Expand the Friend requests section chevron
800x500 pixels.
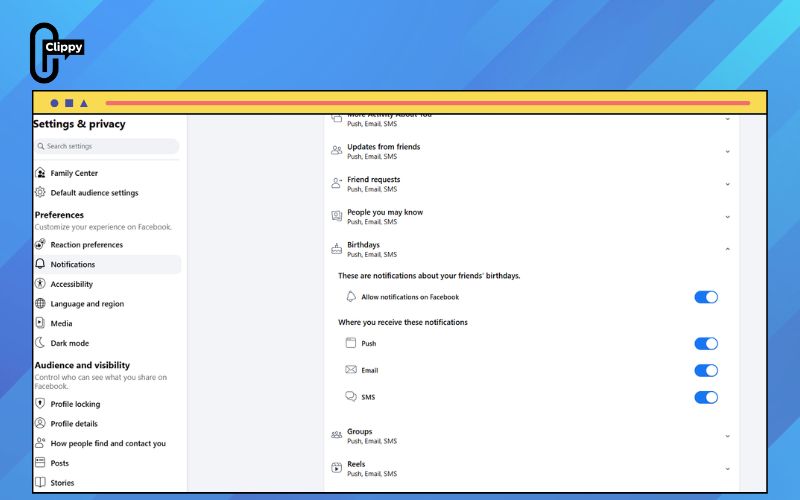pos(728,184)
